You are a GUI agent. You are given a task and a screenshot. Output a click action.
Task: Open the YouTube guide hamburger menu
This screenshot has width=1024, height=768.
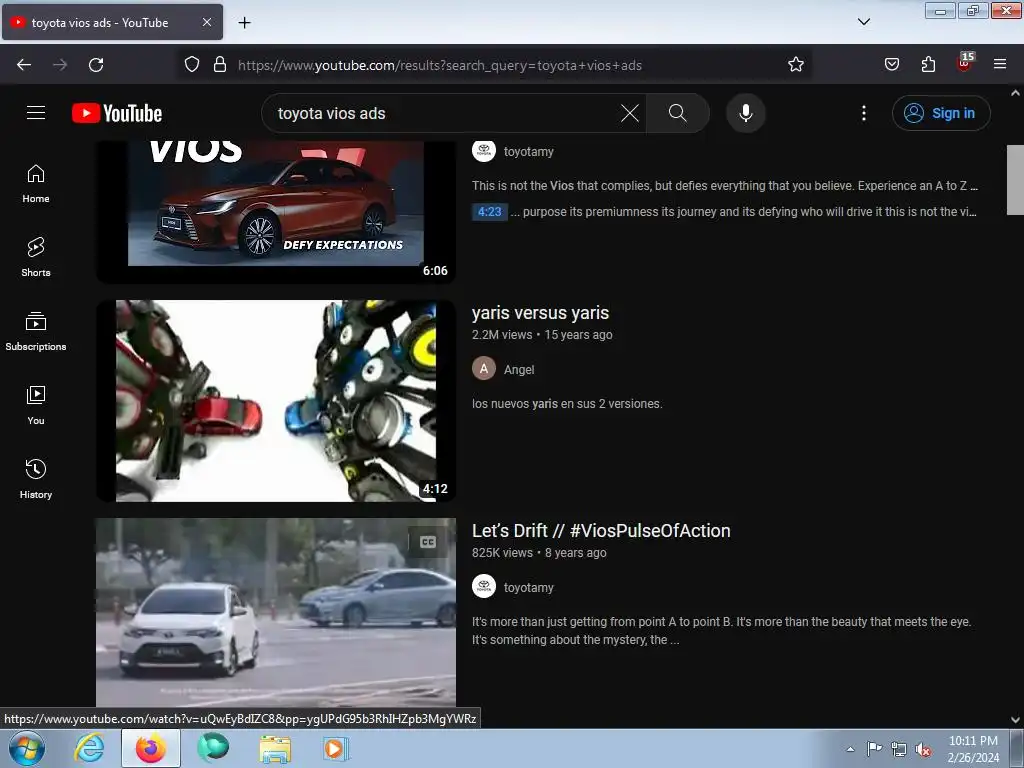tap(36, 113)
